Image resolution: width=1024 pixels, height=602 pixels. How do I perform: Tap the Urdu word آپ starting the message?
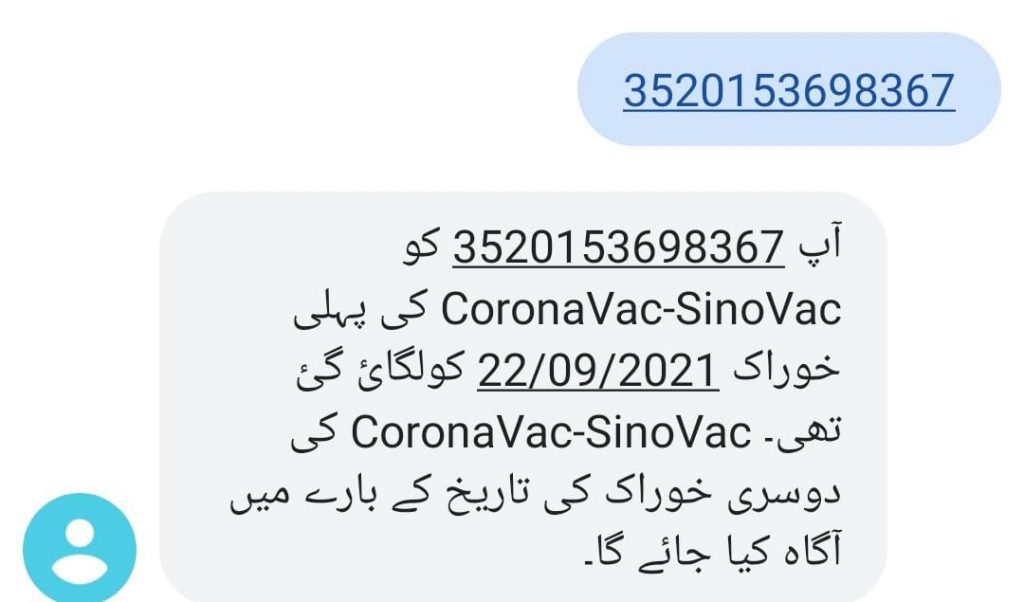(820, 244)
